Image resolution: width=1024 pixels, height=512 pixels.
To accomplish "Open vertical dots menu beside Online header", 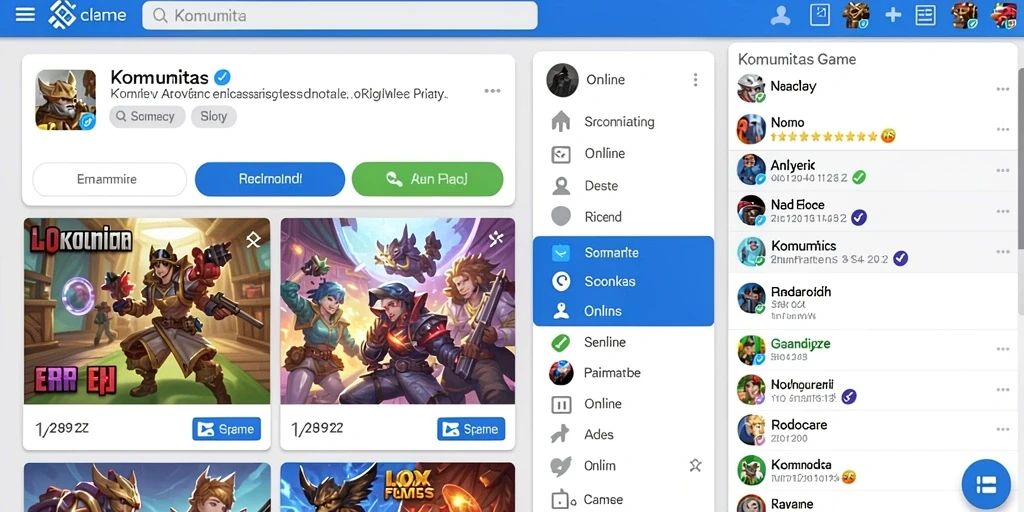I will [696, 80].
